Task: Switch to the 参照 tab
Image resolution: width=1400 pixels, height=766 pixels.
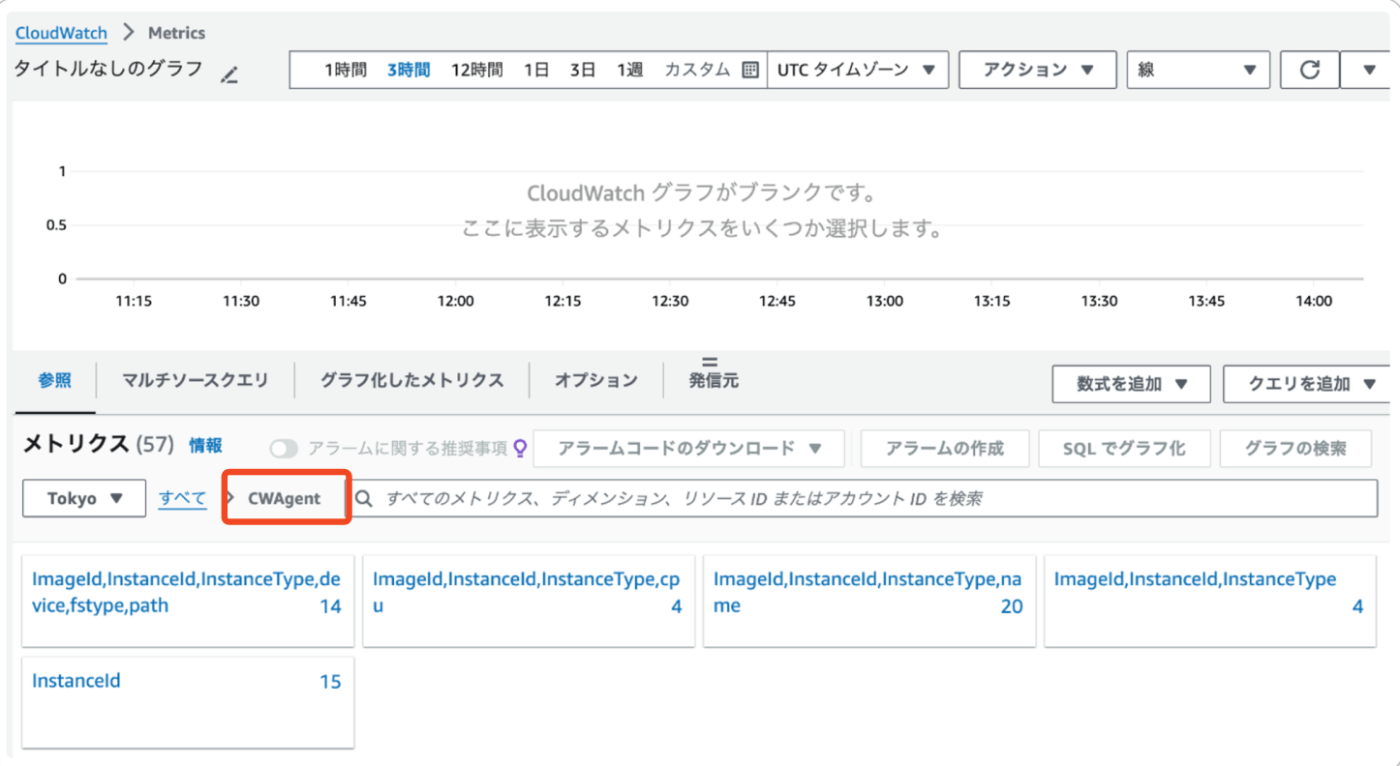Action: click(x=55, y=380)
